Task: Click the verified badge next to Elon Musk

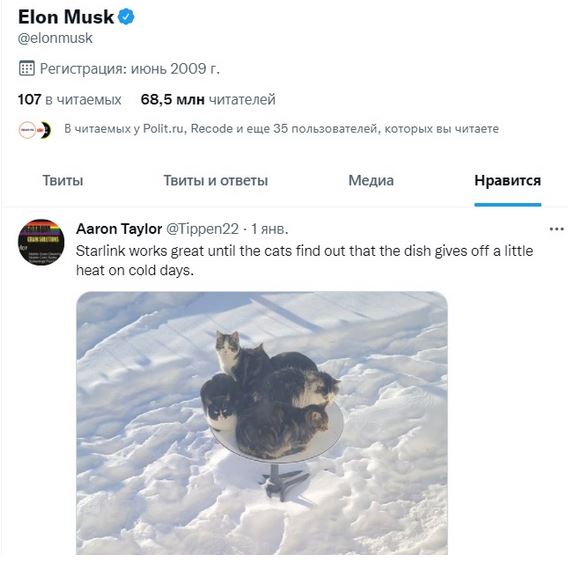Action: 126,17
